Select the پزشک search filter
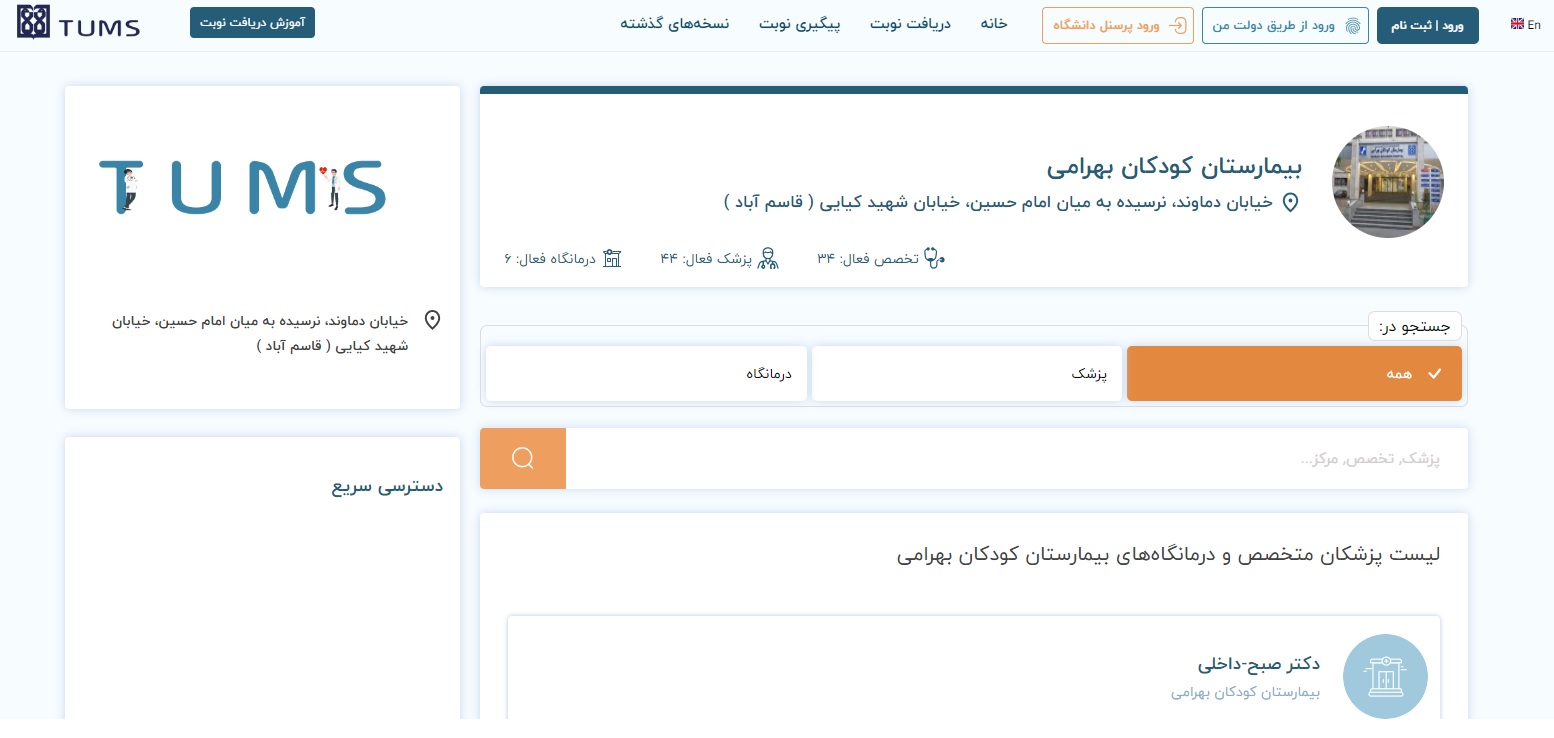This screenshot has width=1554, height=738. (968, 373)
